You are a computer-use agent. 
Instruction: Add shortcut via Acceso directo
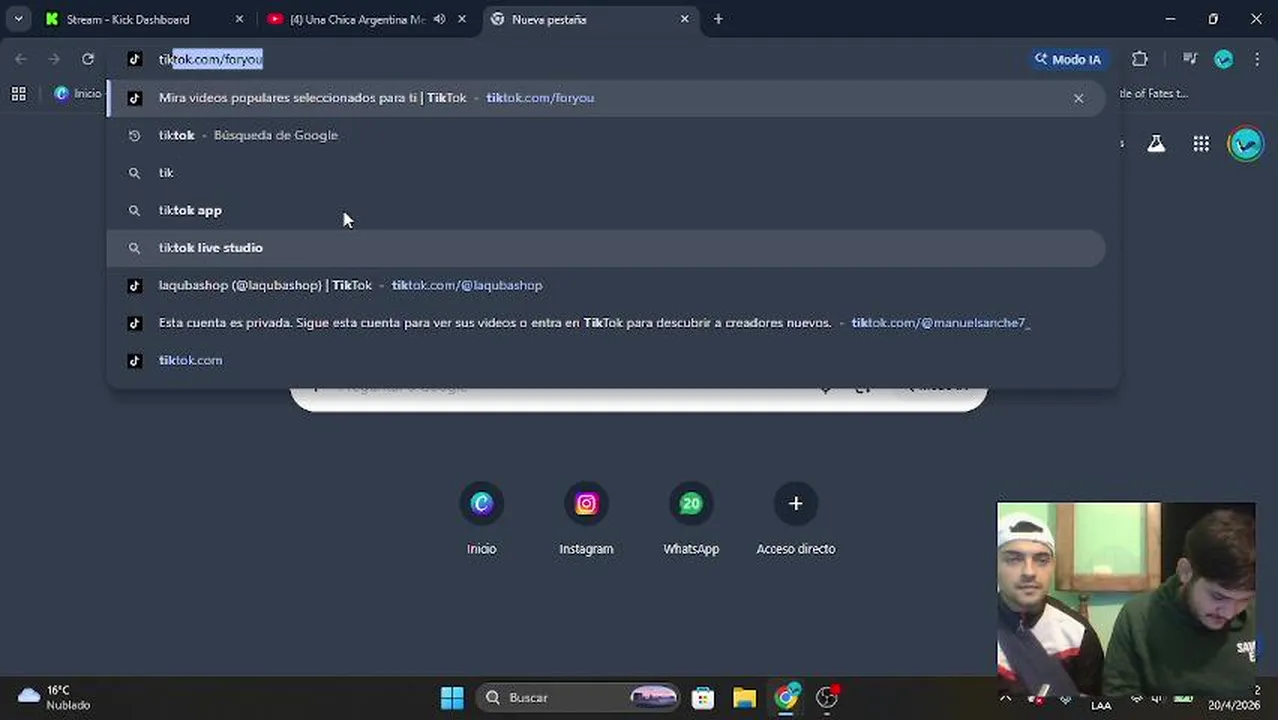click(x=795, y=519)
